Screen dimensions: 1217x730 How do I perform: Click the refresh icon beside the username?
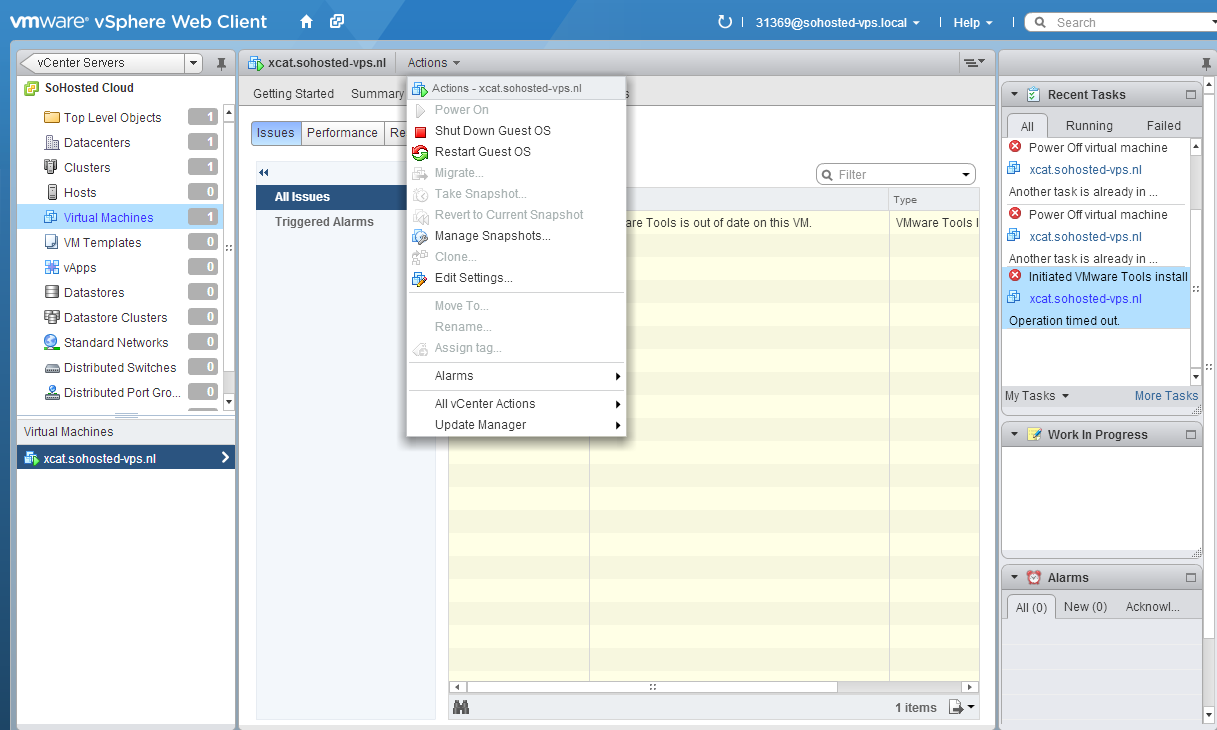[x=725, y=22]
